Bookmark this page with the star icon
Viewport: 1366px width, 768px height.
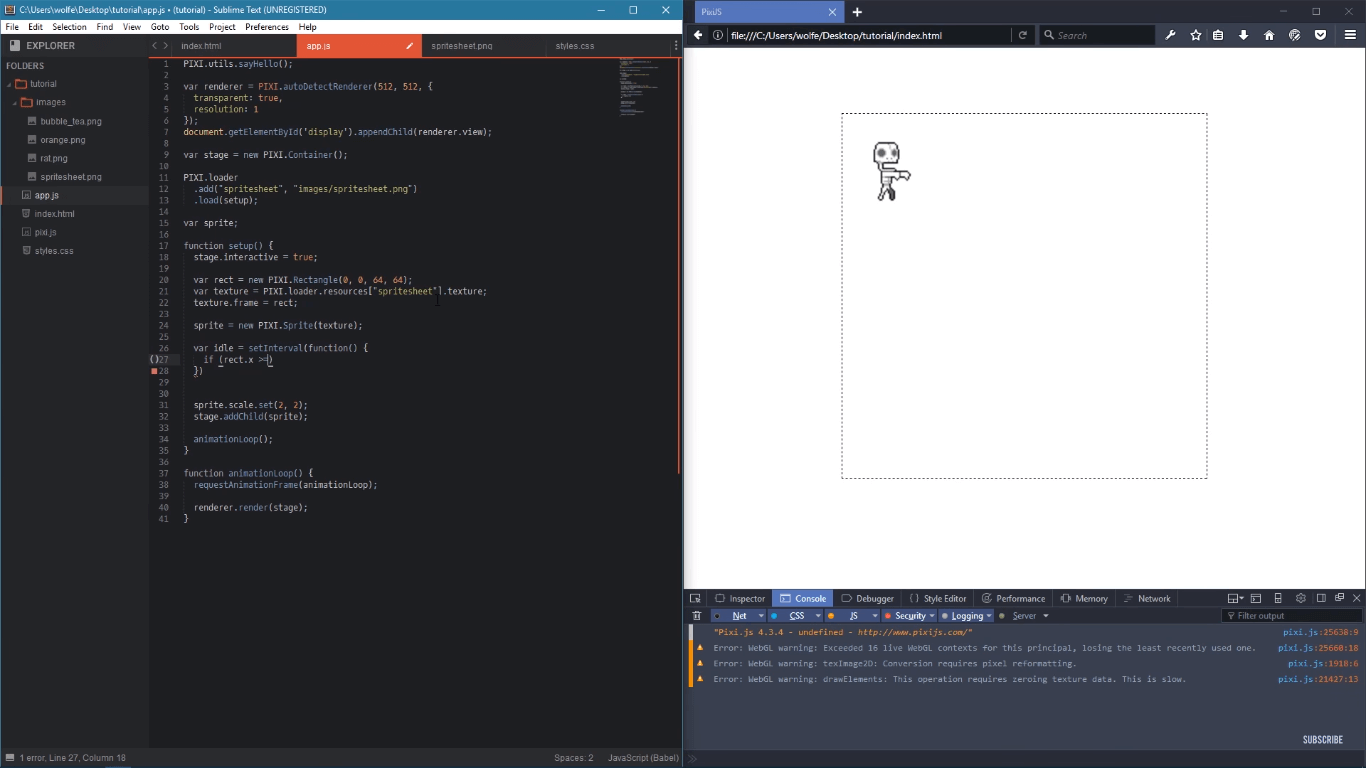1196,35
